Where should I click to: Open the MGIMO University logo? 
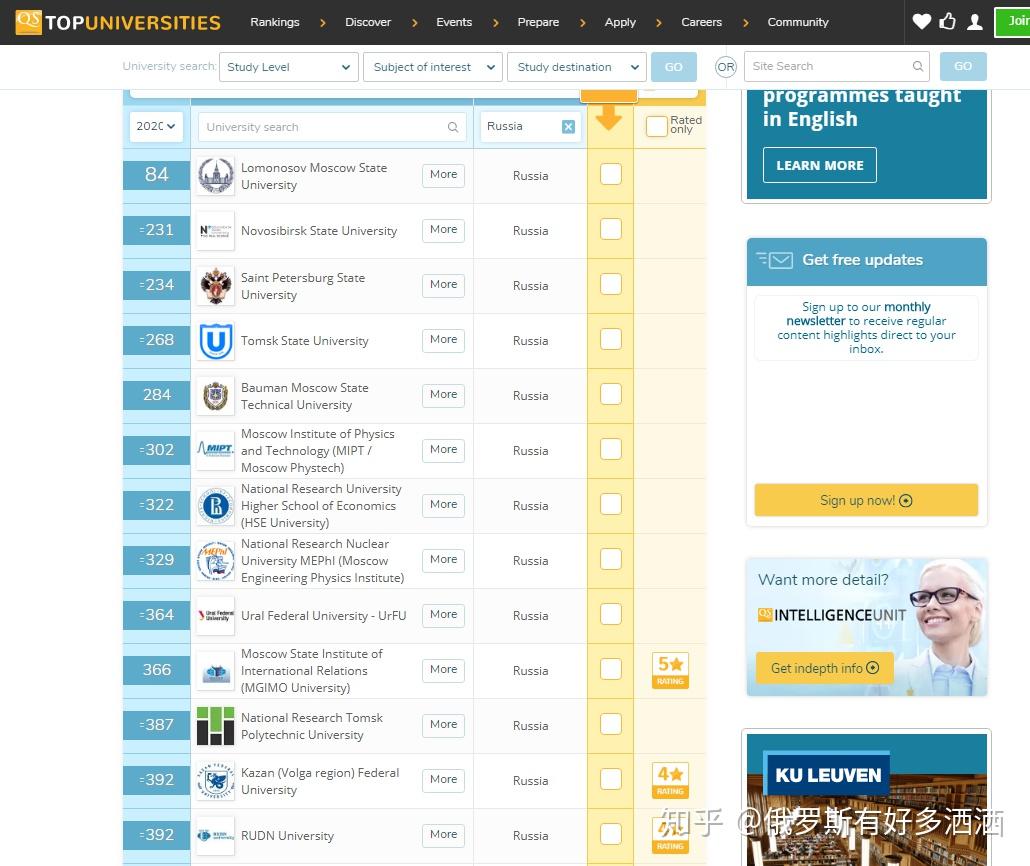pos(215,671)
